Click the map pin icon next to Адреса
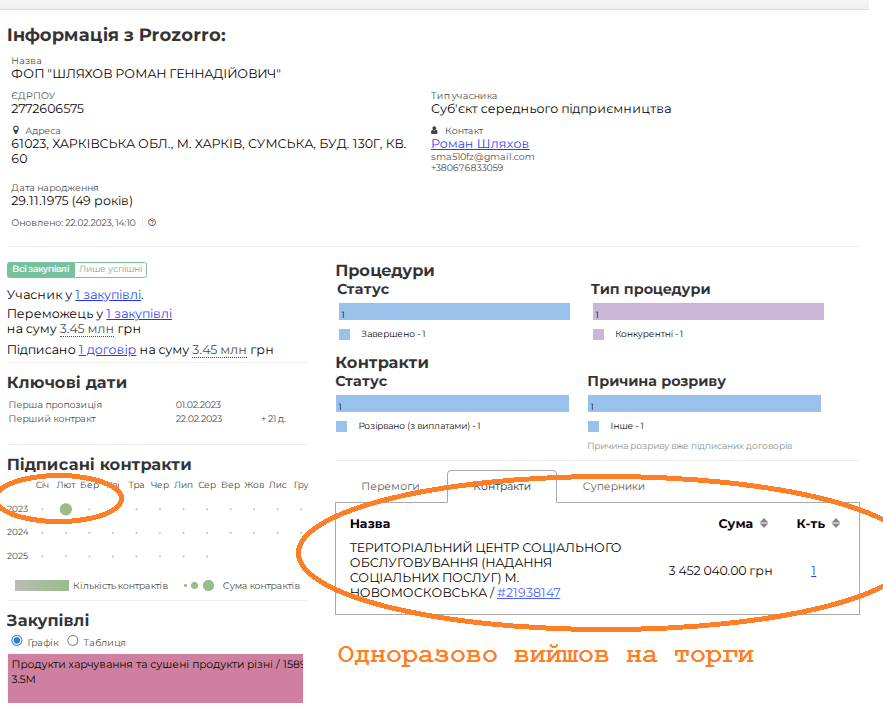The width and height of the screenshot is (883, 719). pyautogui.click(x=16, y=131)
